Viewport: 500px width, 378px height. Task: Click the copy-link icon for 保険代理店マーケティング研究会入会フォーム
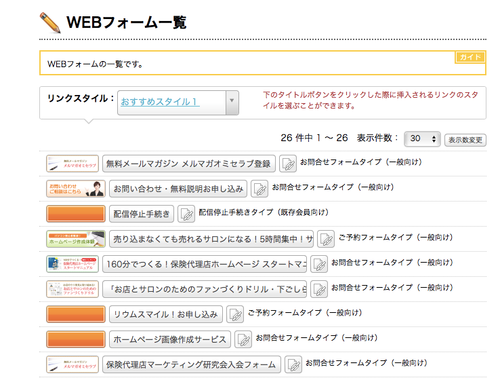(293, 365)
